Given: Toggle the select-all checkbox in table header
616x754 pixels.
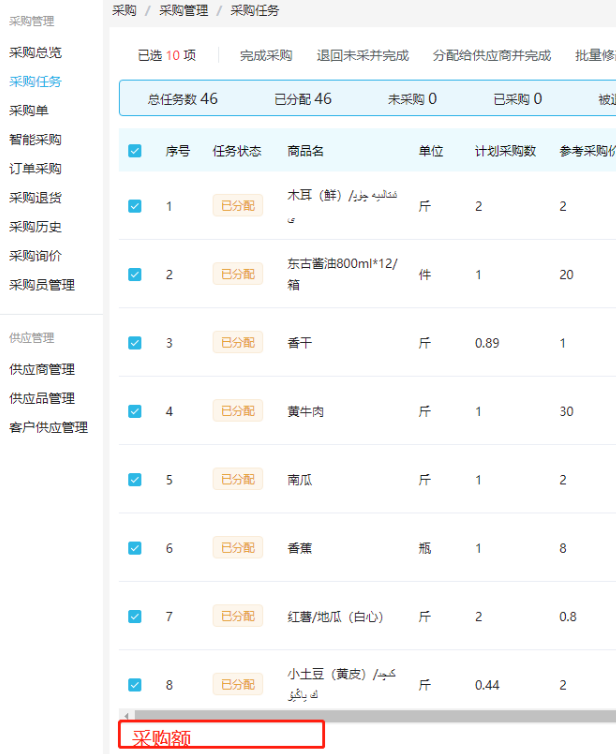Looking at the screenshot, I should 135,151.
